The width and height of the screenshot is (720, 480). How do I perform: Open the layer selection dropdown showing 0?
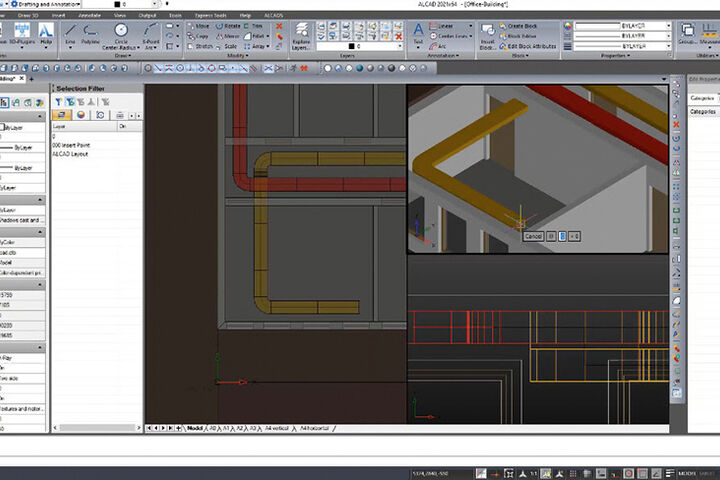coord(360,46)
